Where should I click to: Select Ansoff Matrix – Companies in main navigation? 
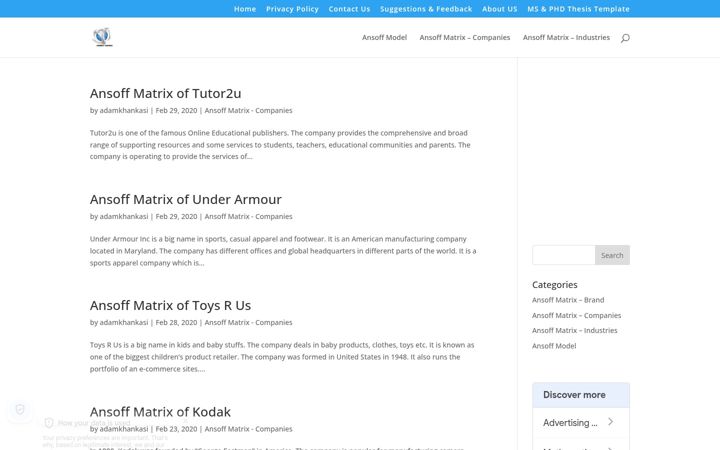point(465,37)
